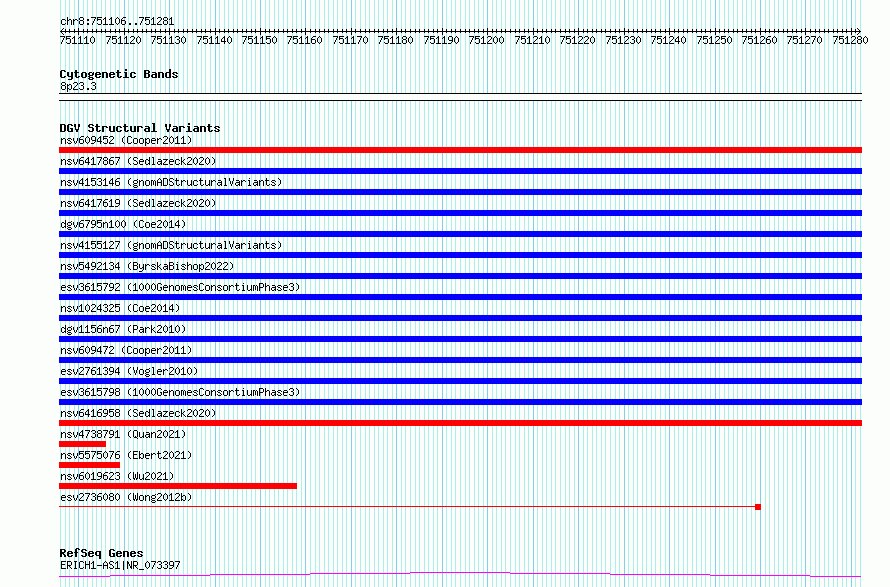Click the 8p23.3 band label
The image size is (890, 587).
(78, 86)
